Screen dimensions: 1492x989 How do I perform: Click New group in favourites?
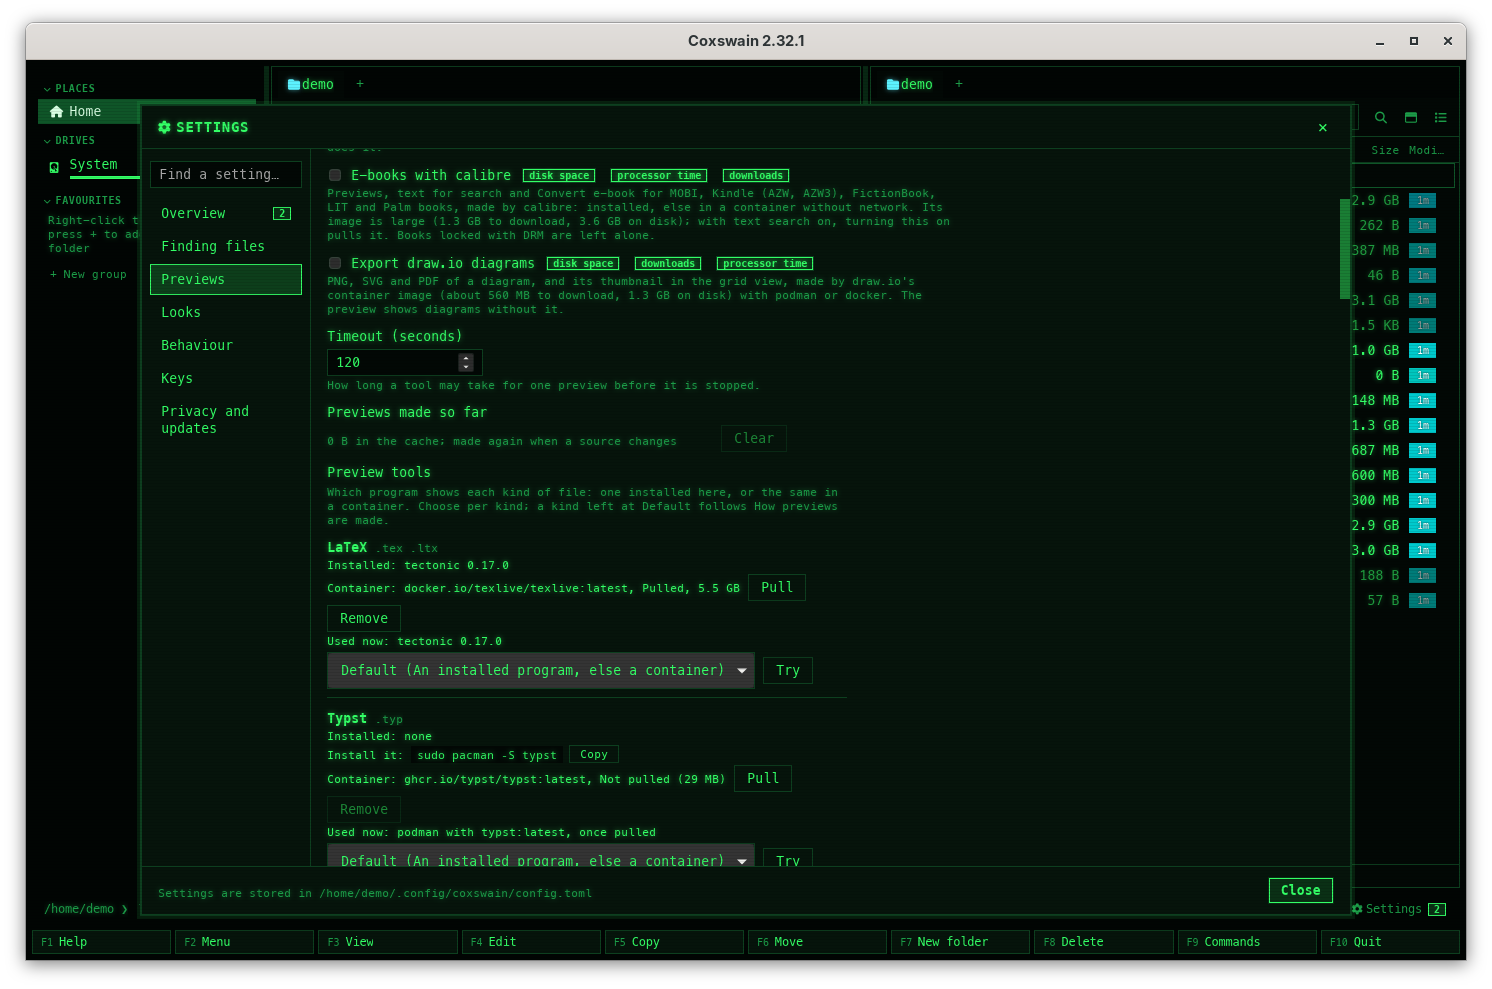[89, 275]
